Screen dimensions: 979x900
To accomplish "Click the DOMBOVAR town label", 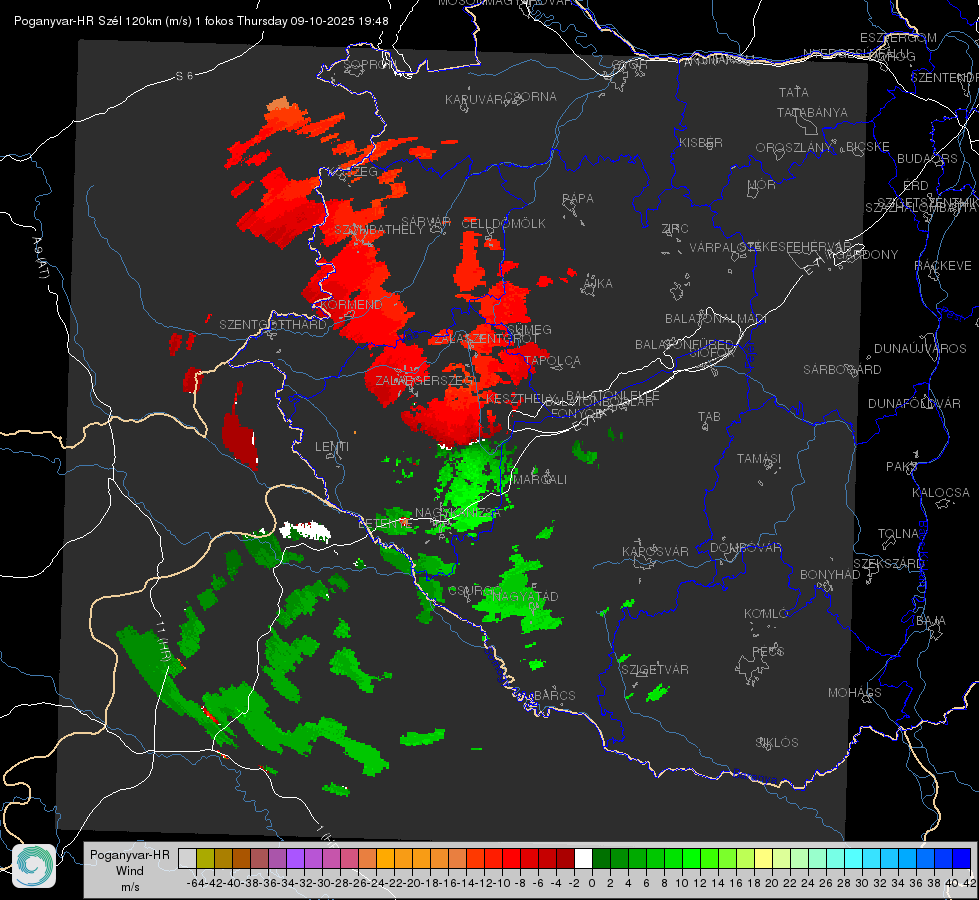I will 746,548.
